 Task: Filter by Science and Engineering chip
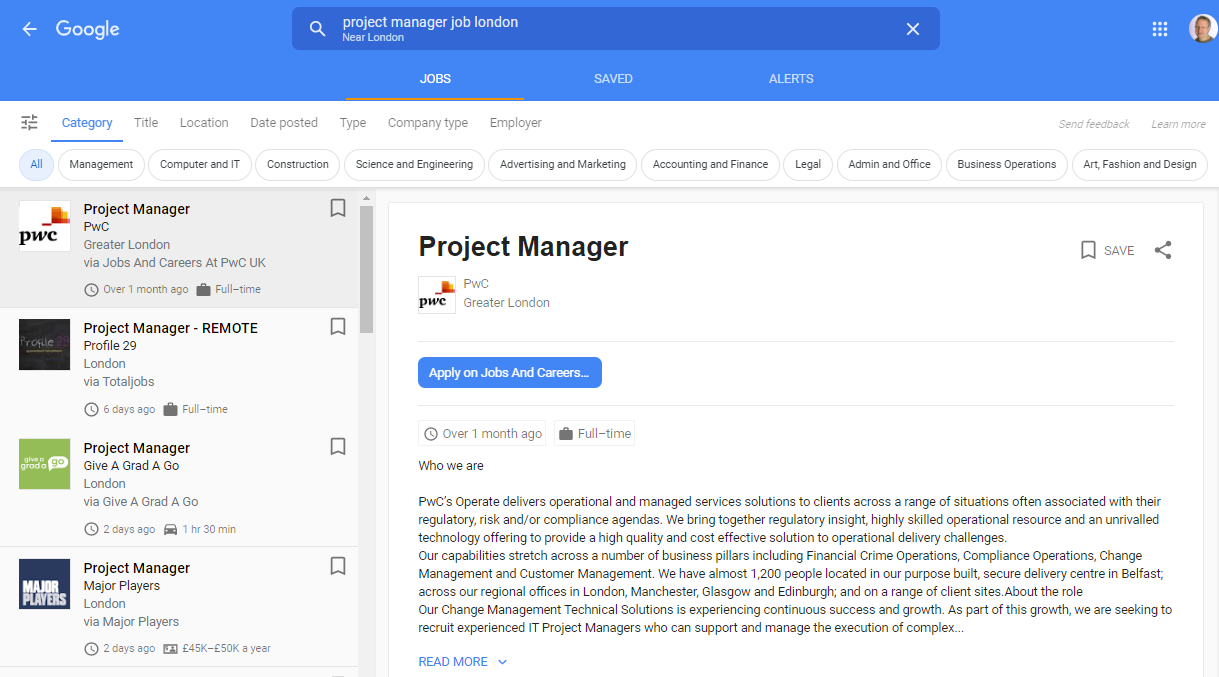coord(414,165)
